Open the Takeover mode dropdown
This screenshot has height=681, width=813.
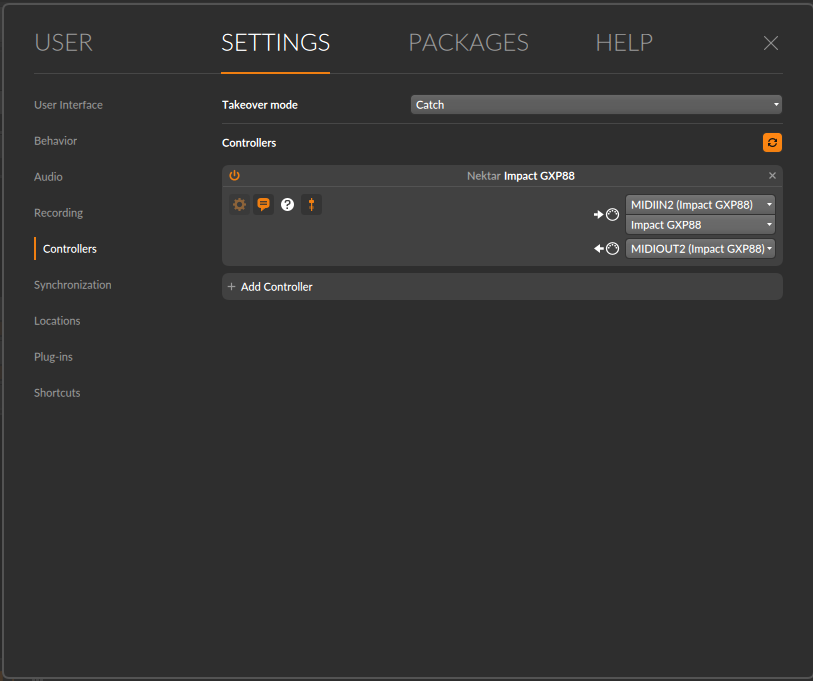point(596,105)
